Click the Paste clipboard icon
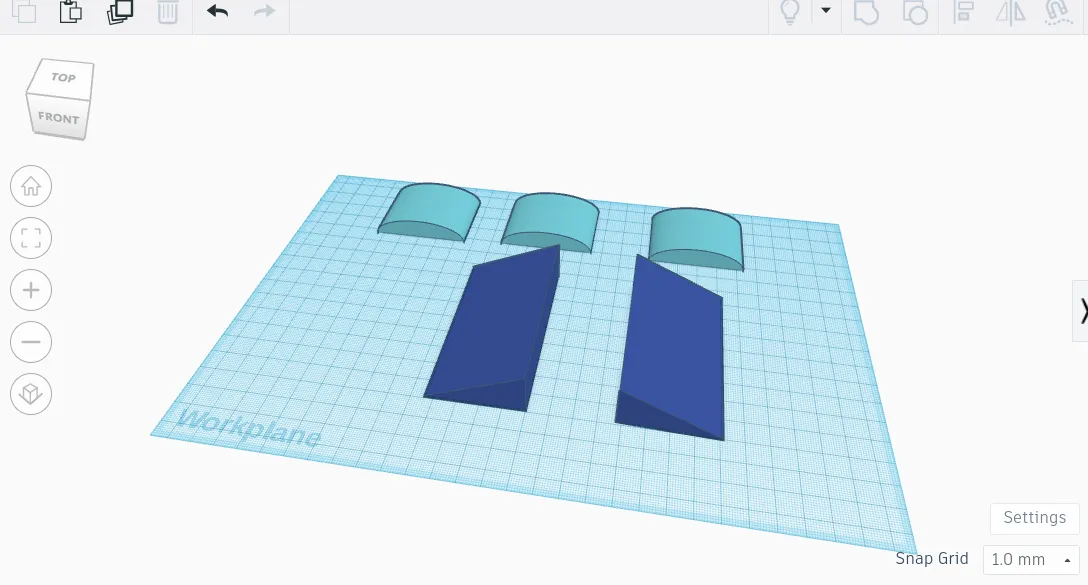1088x585 pixels. pyautogui.click(x=71, y=11)
